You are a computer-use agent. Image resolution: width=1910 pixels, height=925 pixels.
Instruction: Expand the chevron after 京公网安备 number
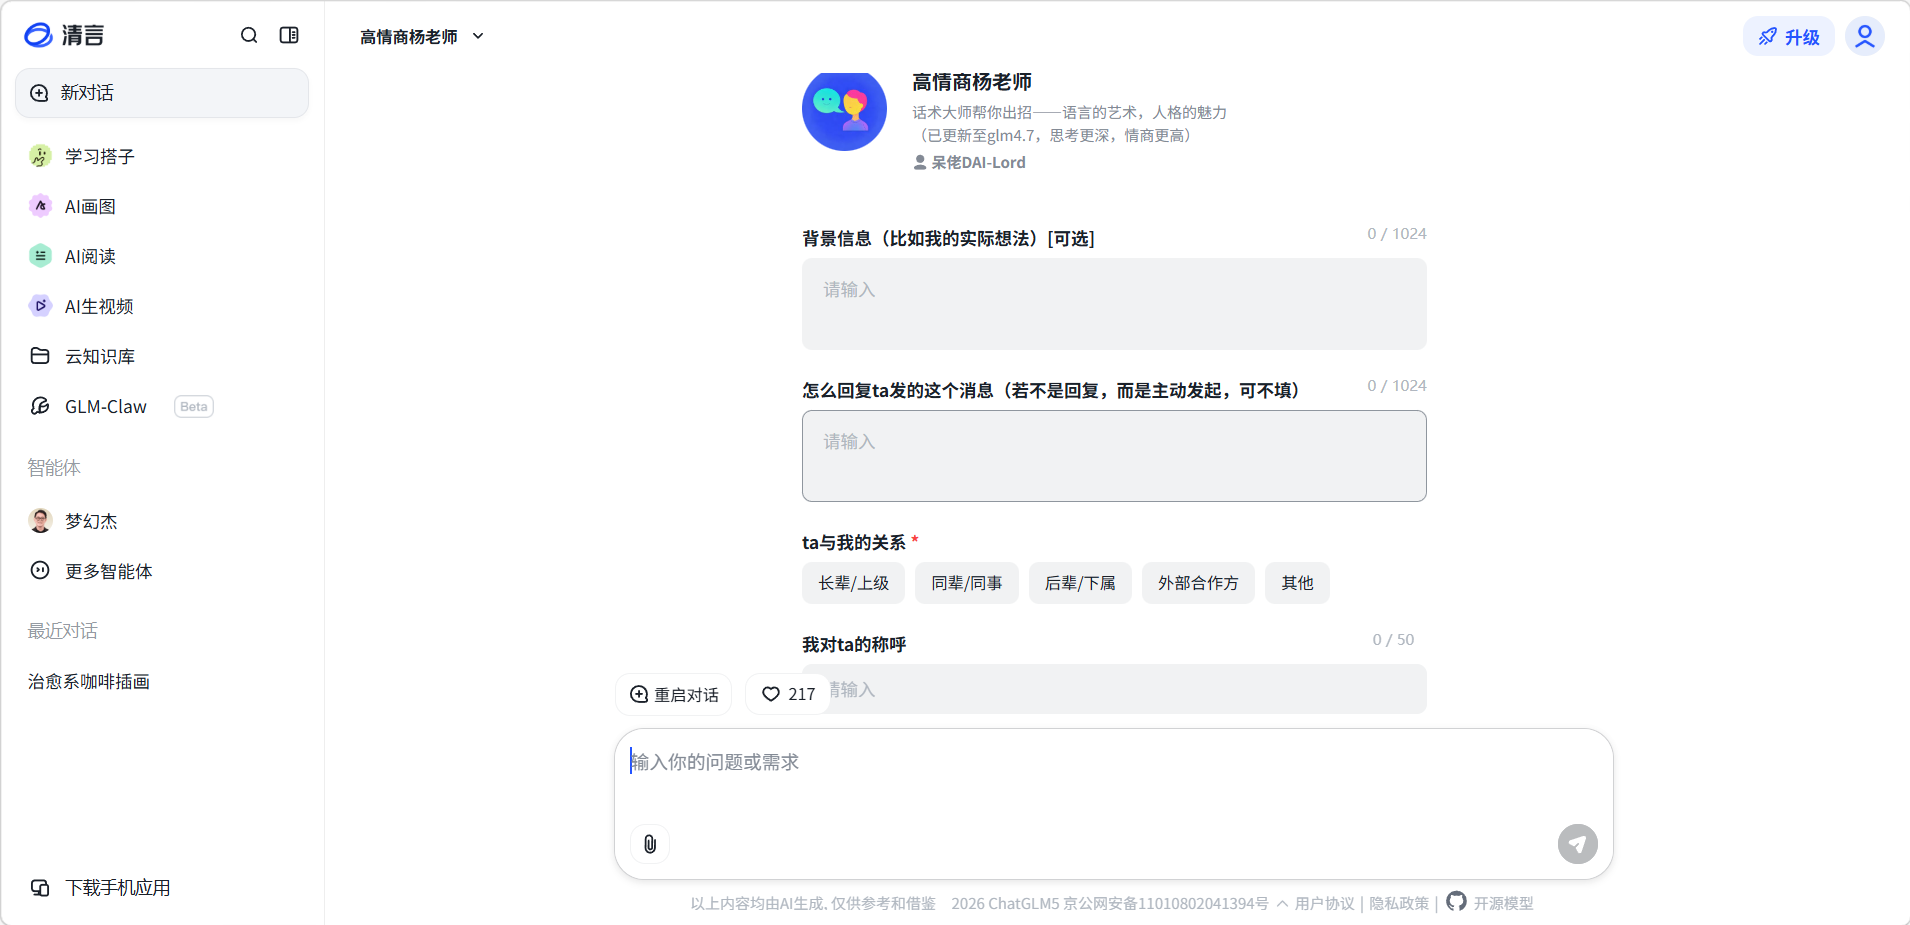tap(1282, 904)
